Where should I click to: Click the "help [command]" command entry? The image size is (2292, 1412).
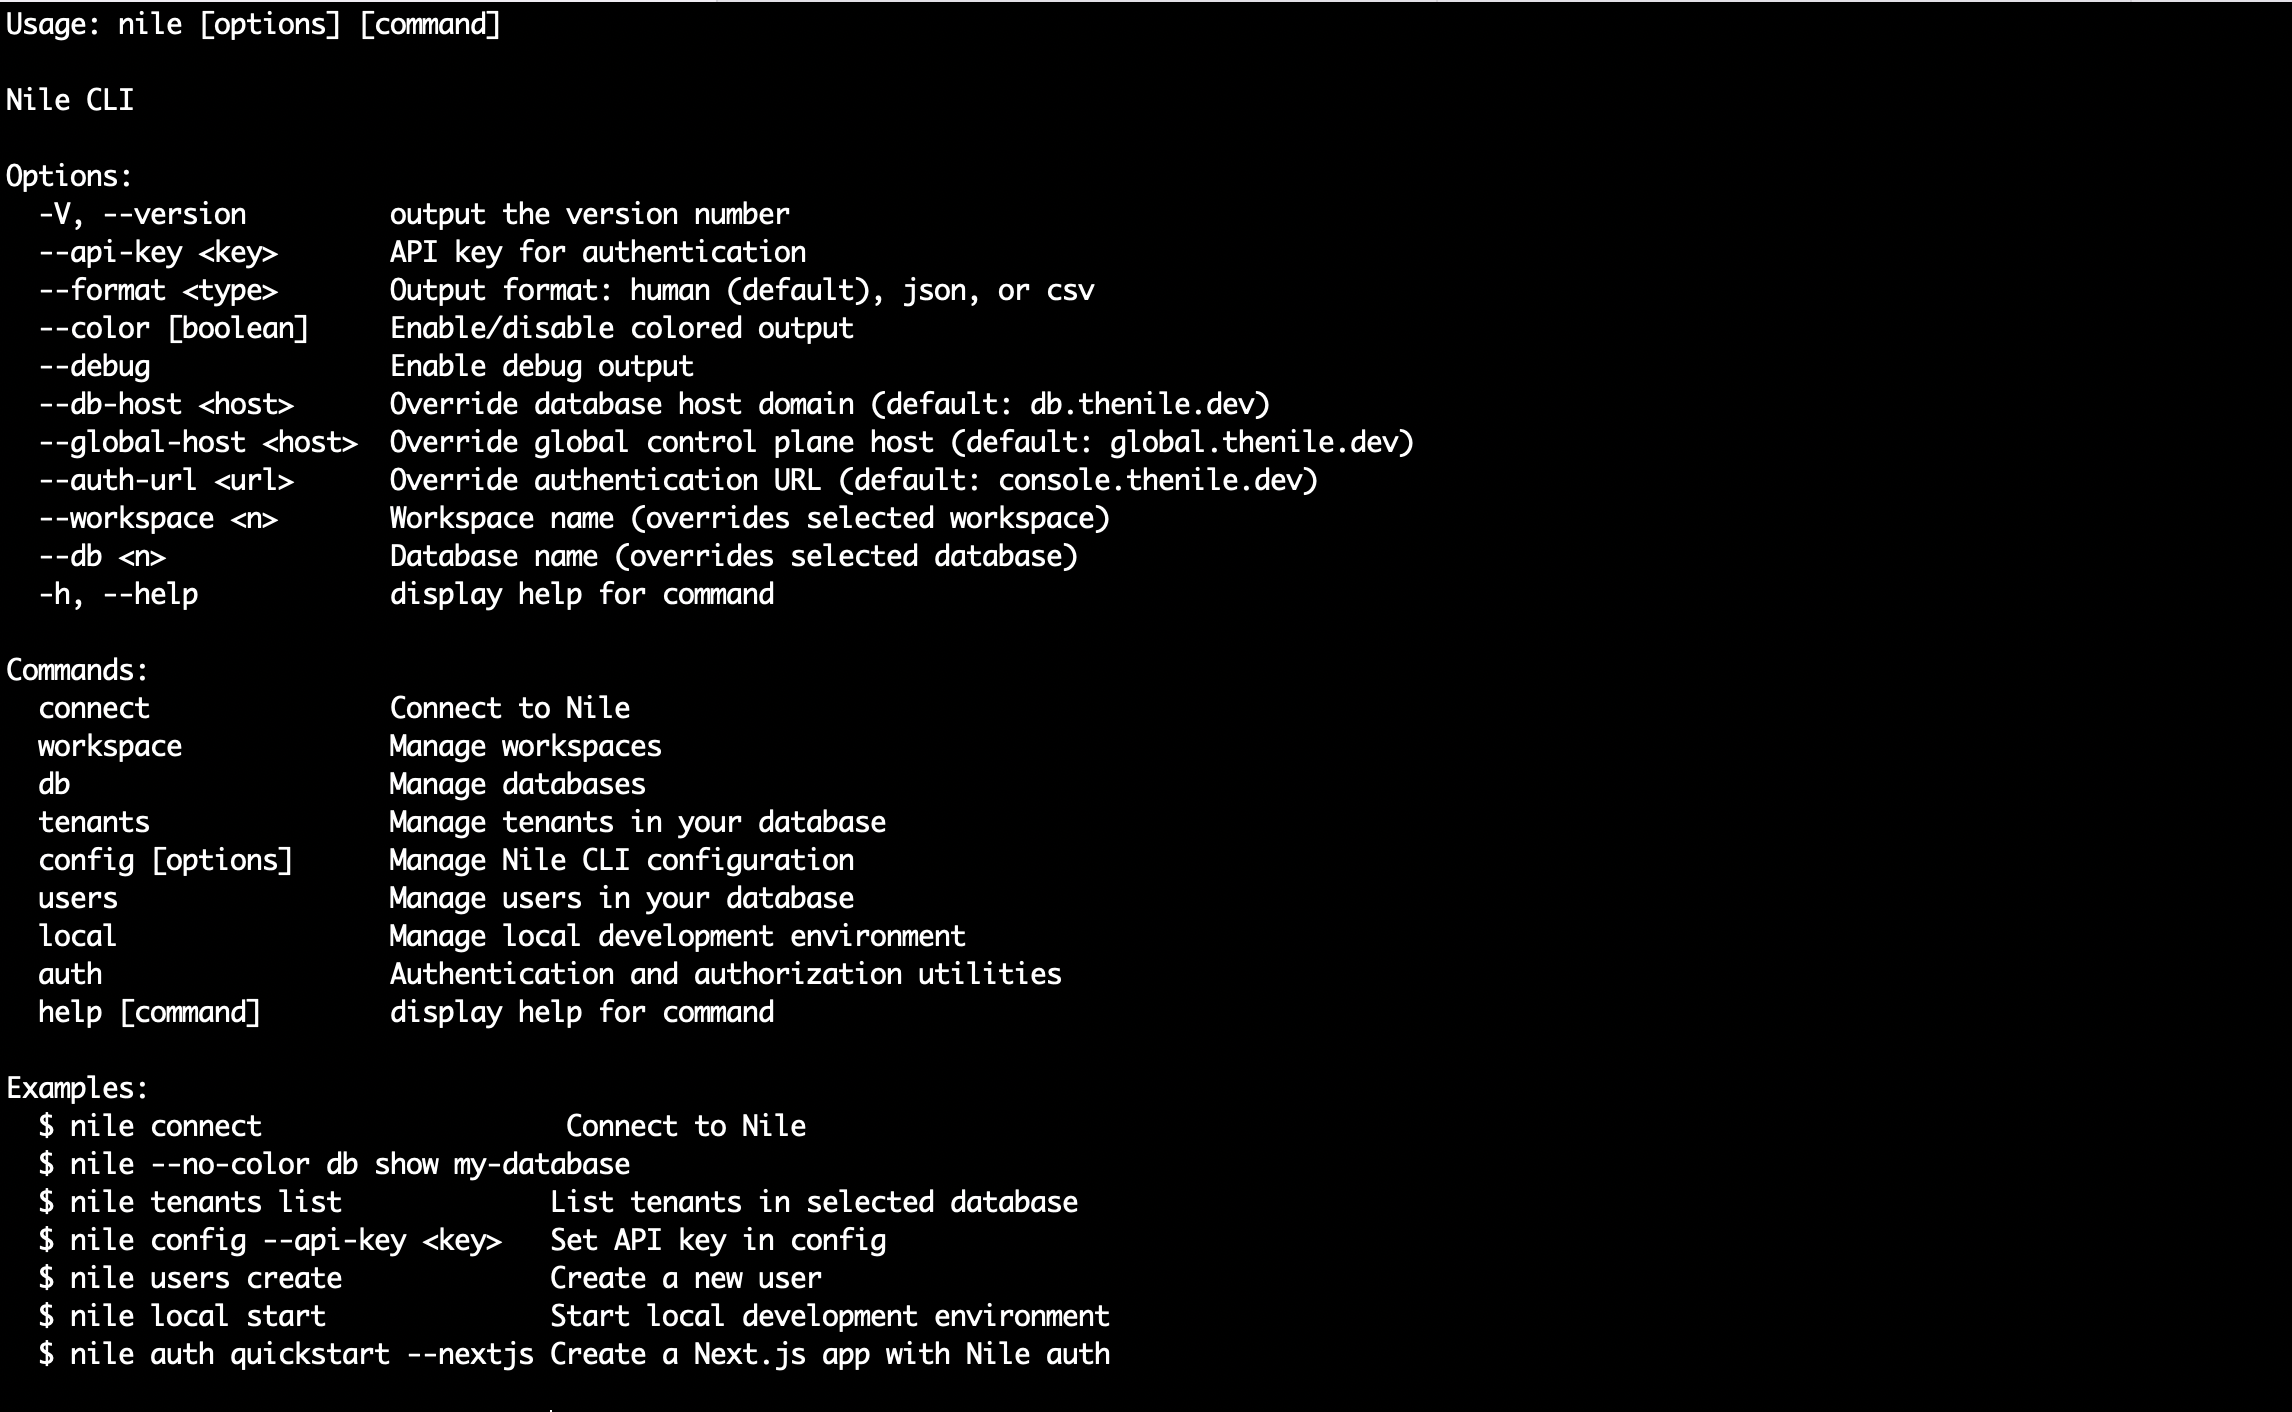pyautogui.click(x=149, y=1012)
